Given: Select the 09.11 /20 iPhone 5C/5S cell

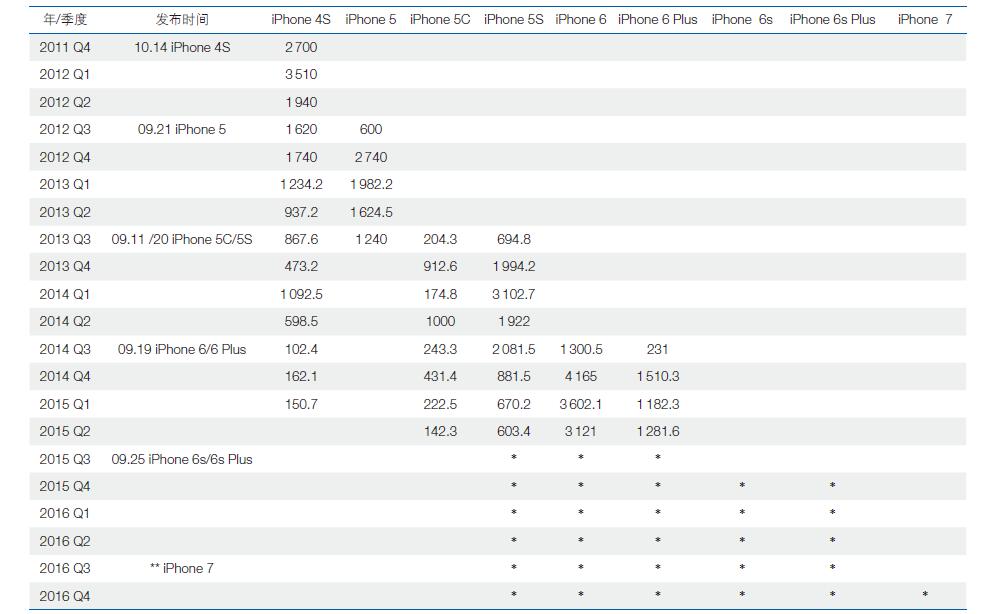Looking at the screenshot, I should tap(182, 240).
